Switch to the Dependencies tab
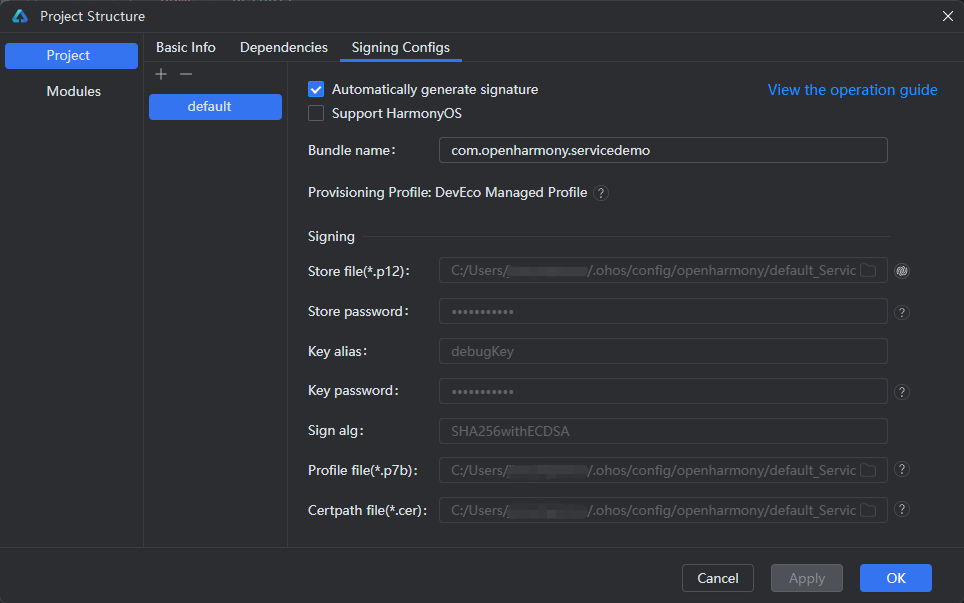Screen dimensions: 964x603 (x=283, y=47)
